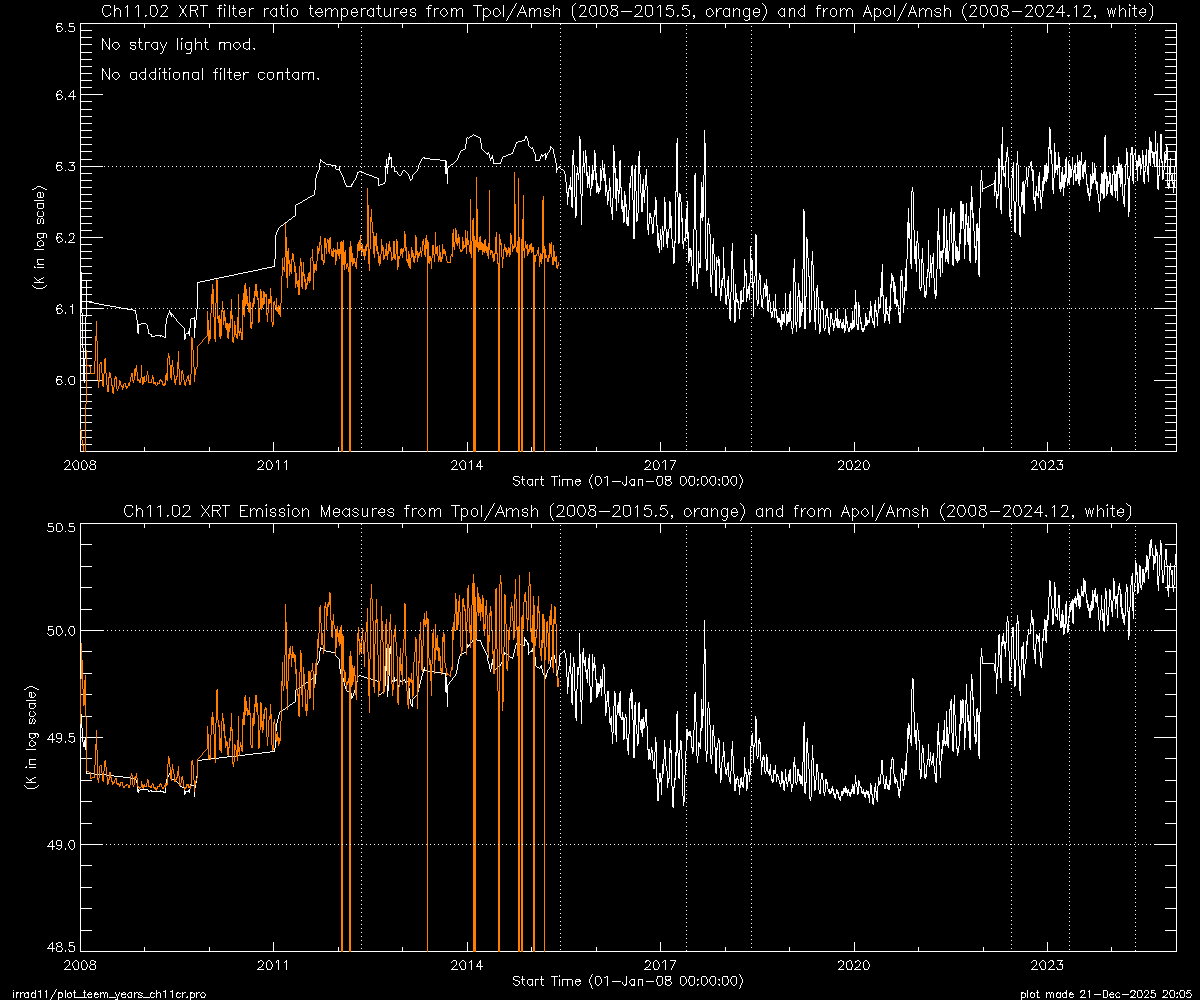Click the 2011 year tick under the top plot
Screen dimensions: 1200x1000
273,465
